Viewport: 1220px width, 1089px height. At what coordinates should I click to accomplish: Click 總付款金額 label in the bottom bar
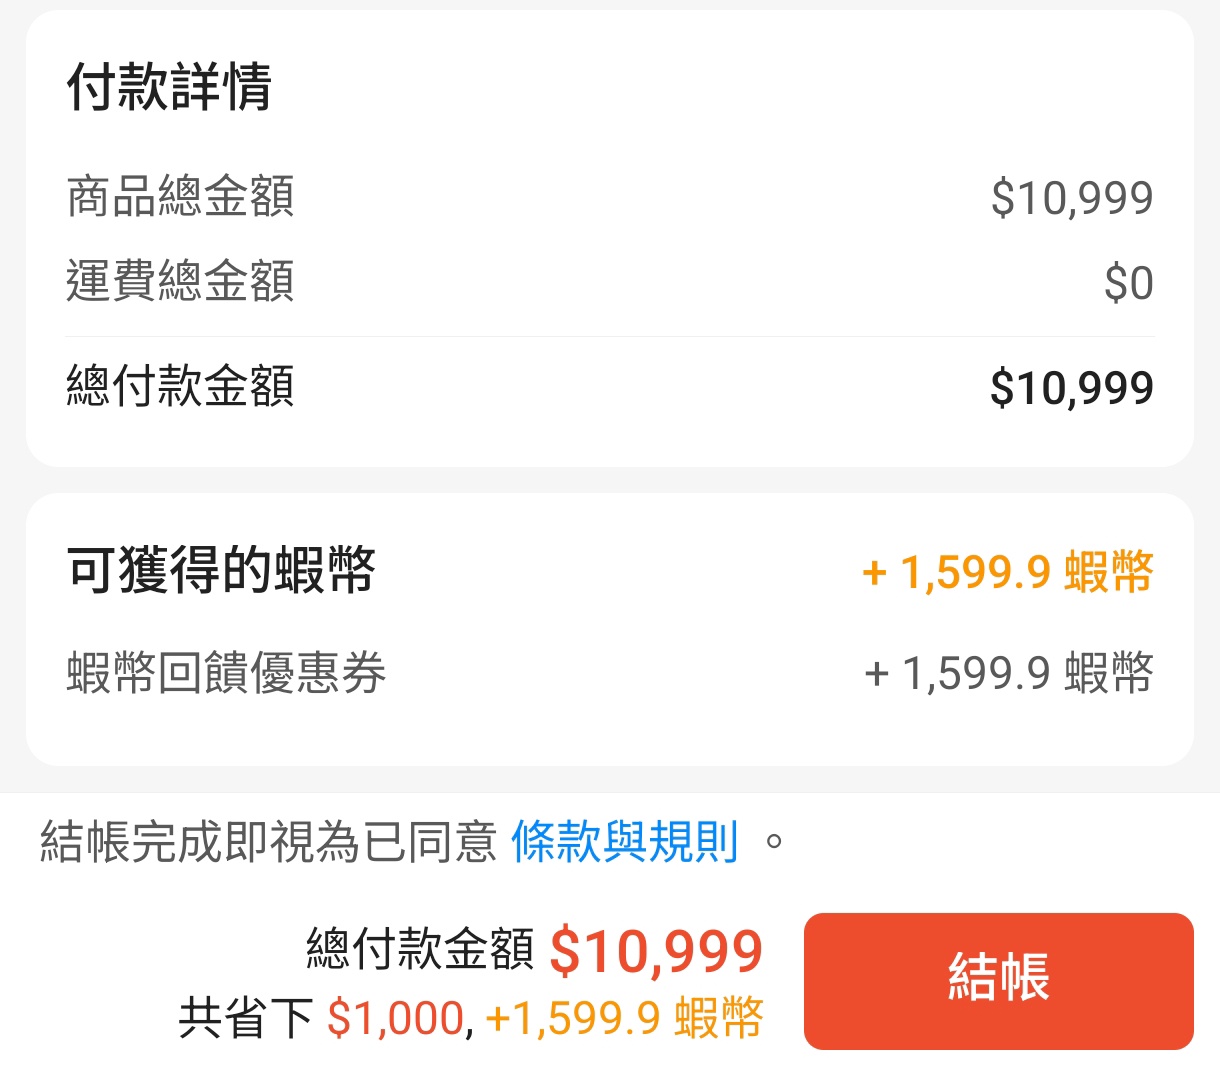coord(420,948)
